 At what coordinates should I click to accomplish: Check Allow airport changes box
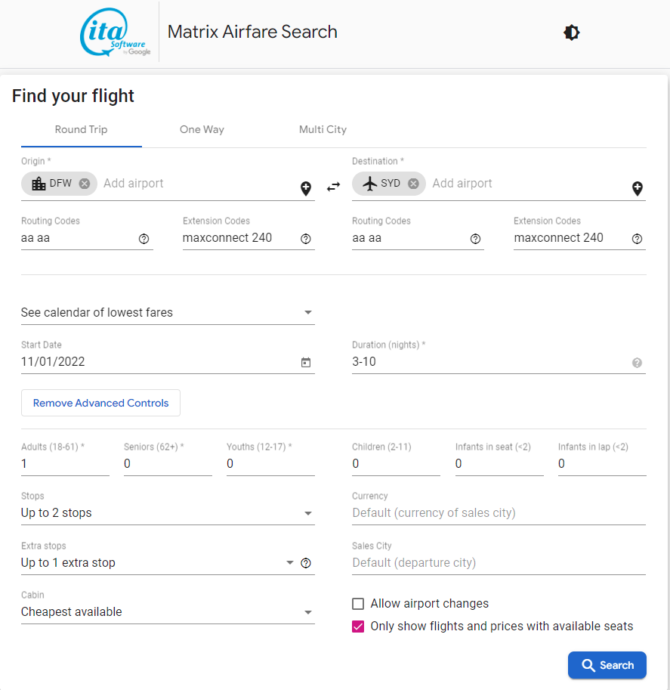[358, 604]
